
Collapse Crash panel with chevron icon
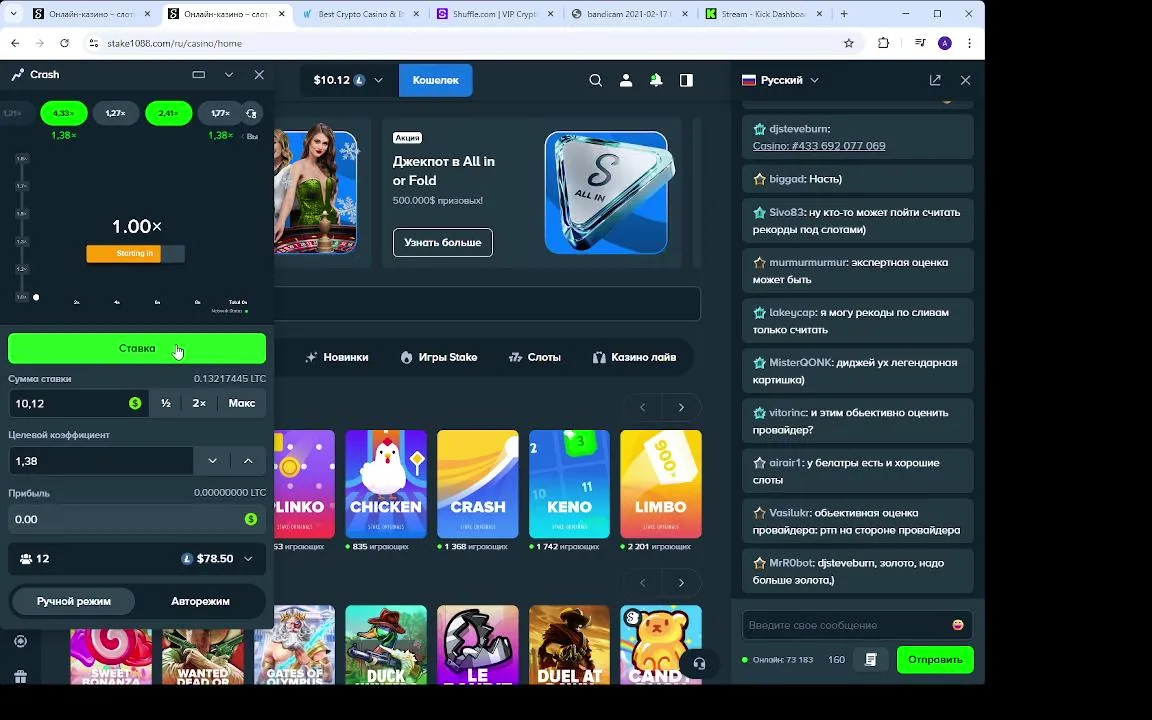coord(228,74)
